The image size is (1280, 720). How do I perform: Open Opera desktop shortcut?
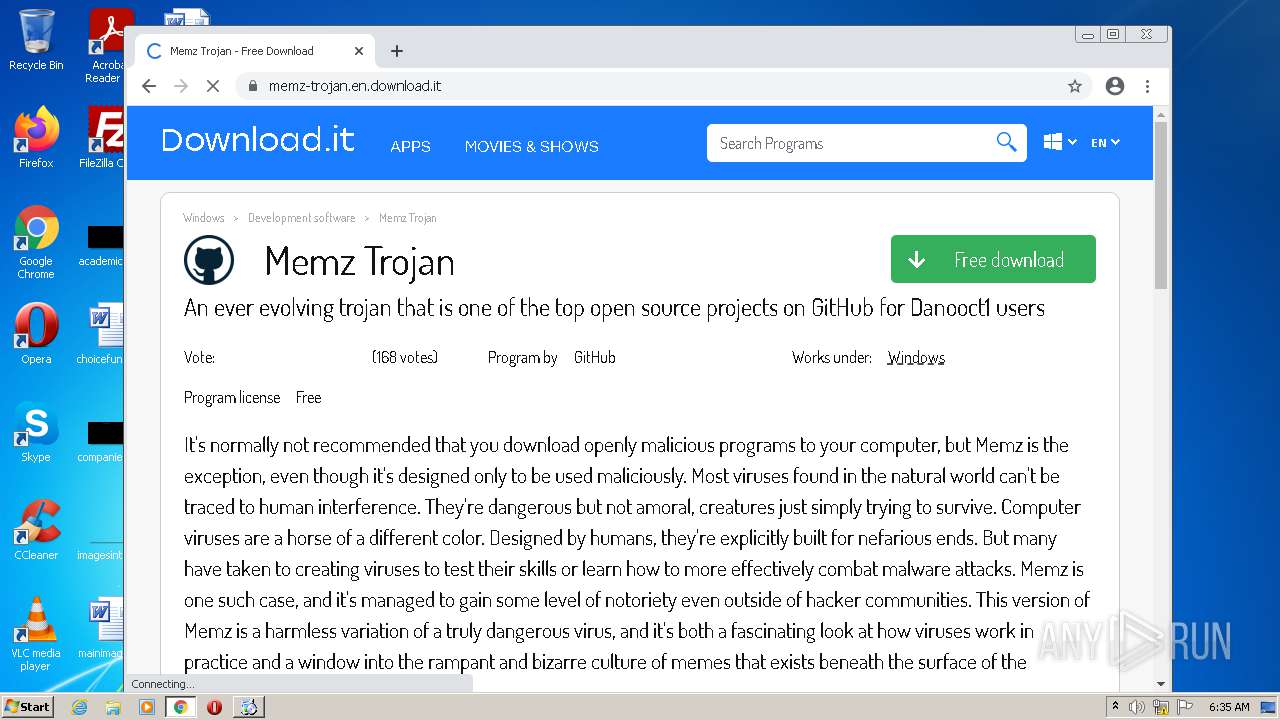[x=36, y=333]
